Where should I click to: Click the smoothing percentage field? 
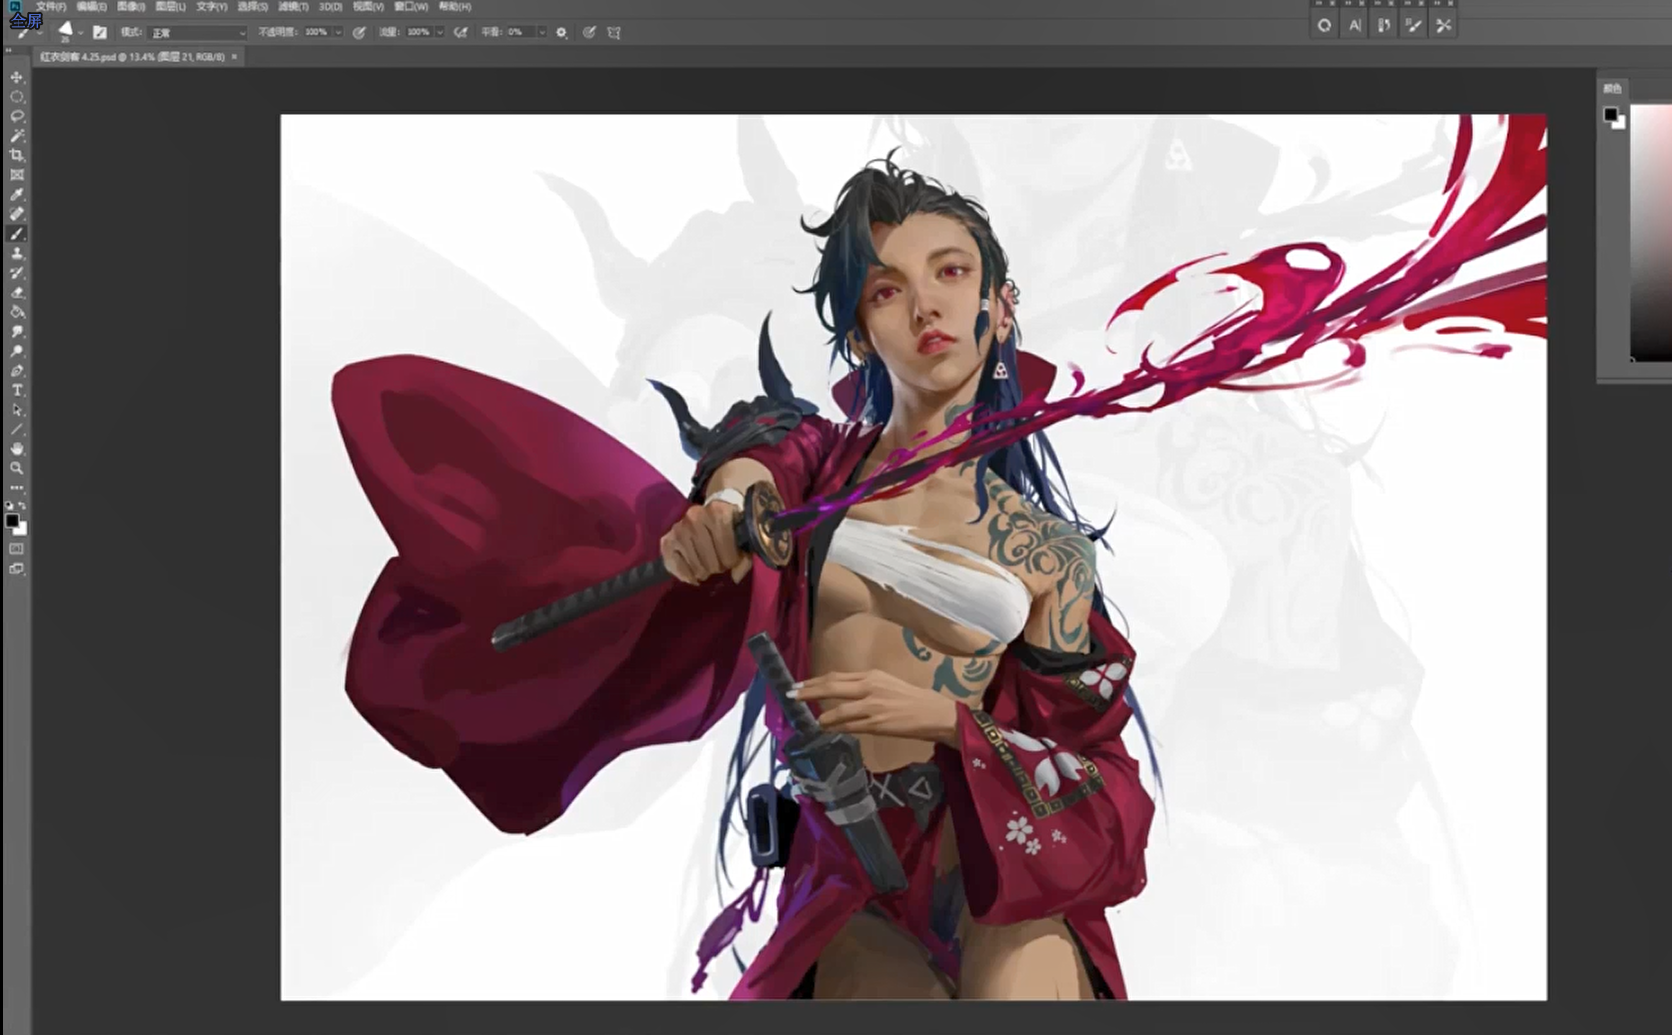click(520, 32)
